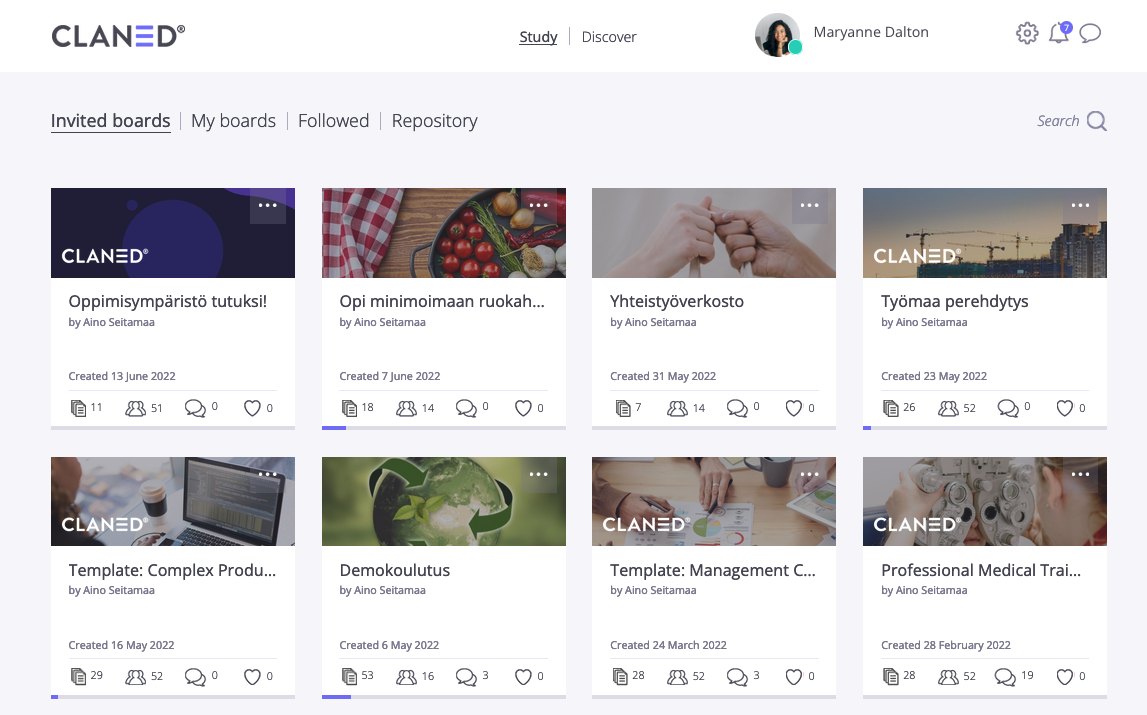Click the Search magnifier icon
This screenshot has height=715, width=1147.
(x=1097, y=121)
